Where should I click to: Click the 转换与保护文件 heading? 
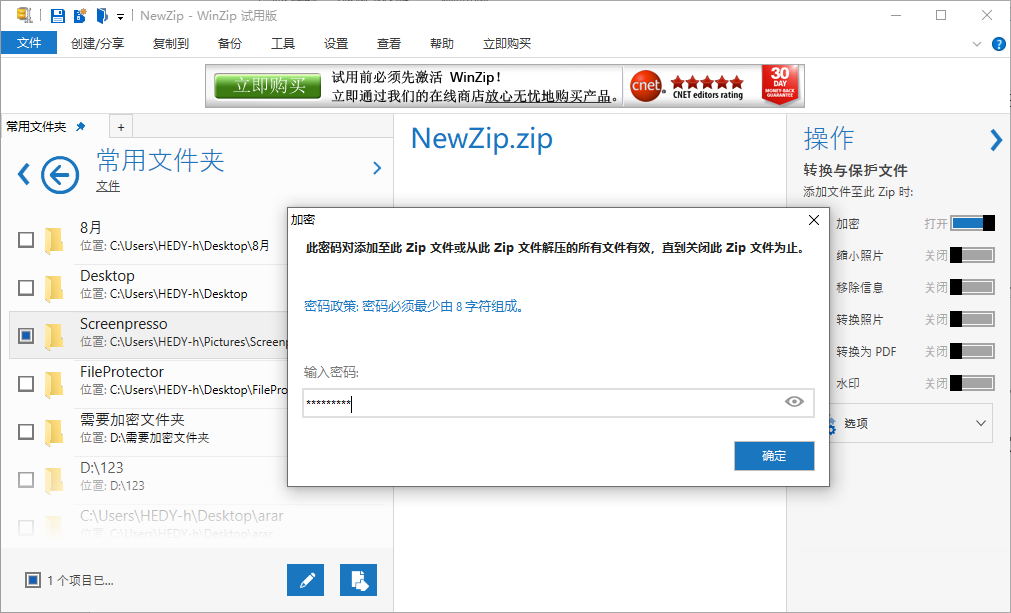pos(855,170)
